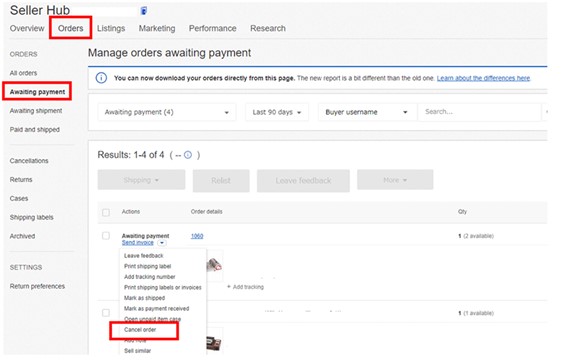Image resolution: width=567 pixels, height=364 pixels.
Task: Check the box for order 1060
Action: pyautogui.click(x=106, y=236)
